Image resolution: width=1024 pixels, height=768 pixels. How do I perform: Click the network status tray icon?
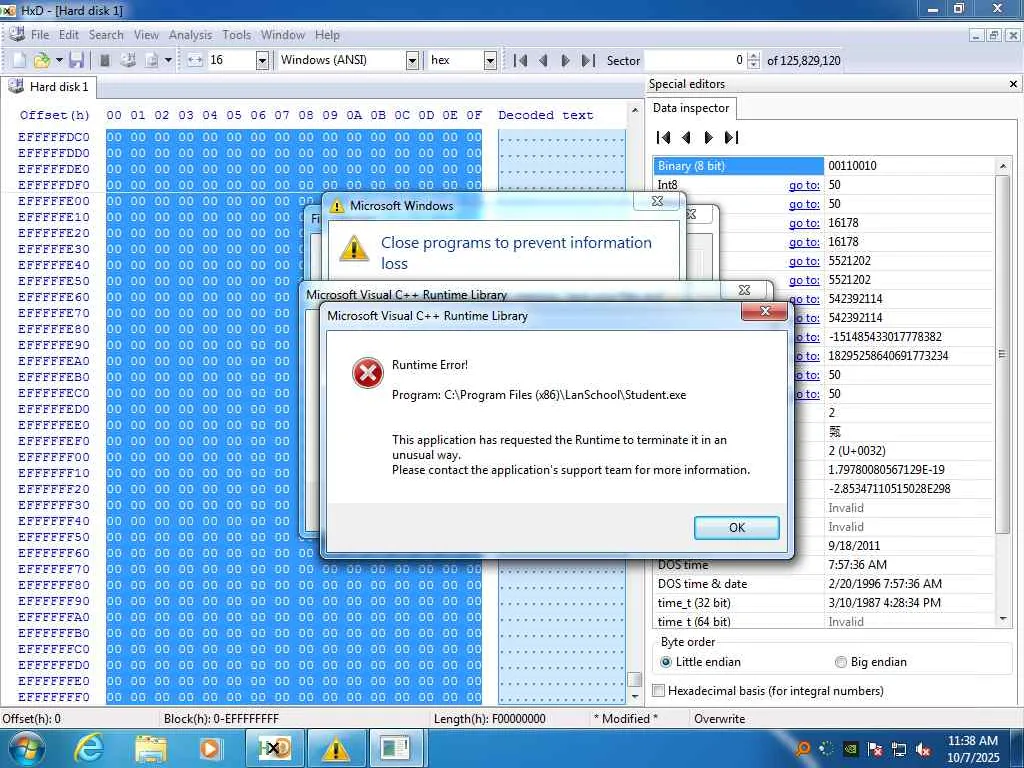[x=899, y=750]
